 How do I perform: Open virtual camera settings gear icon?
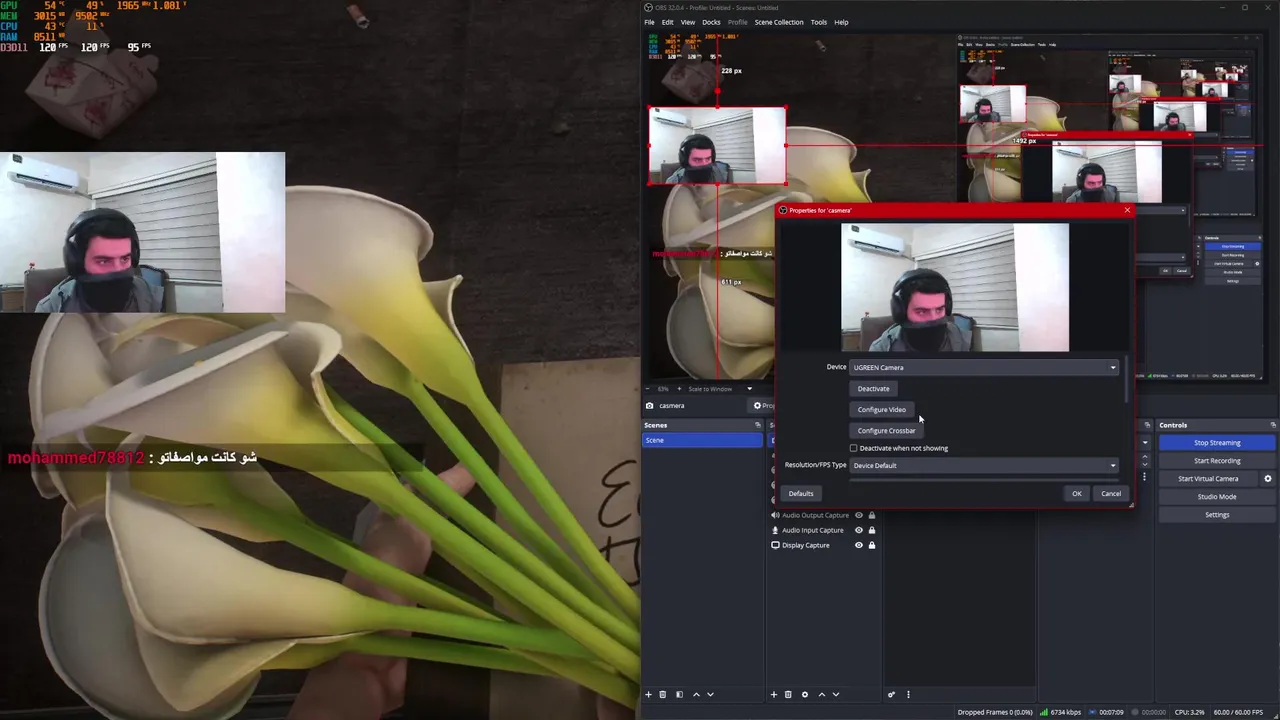[x=1268, y=478]
